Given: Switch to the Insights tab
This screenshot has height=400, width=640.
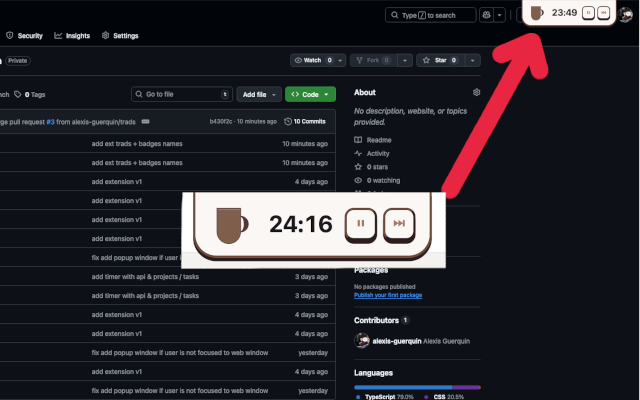Looking at the screenshot, I should (72, 36).
